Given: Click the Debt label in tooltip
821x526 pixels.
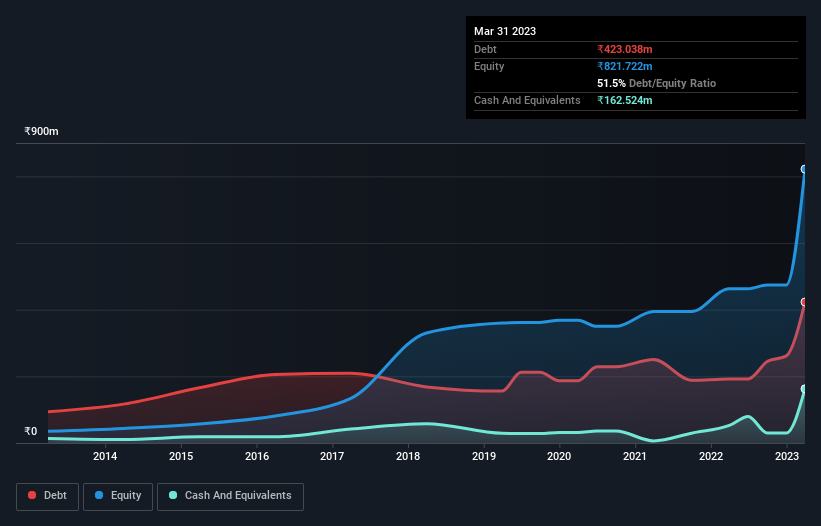Looking at the screenshot, I should click(x=485, y=49).
